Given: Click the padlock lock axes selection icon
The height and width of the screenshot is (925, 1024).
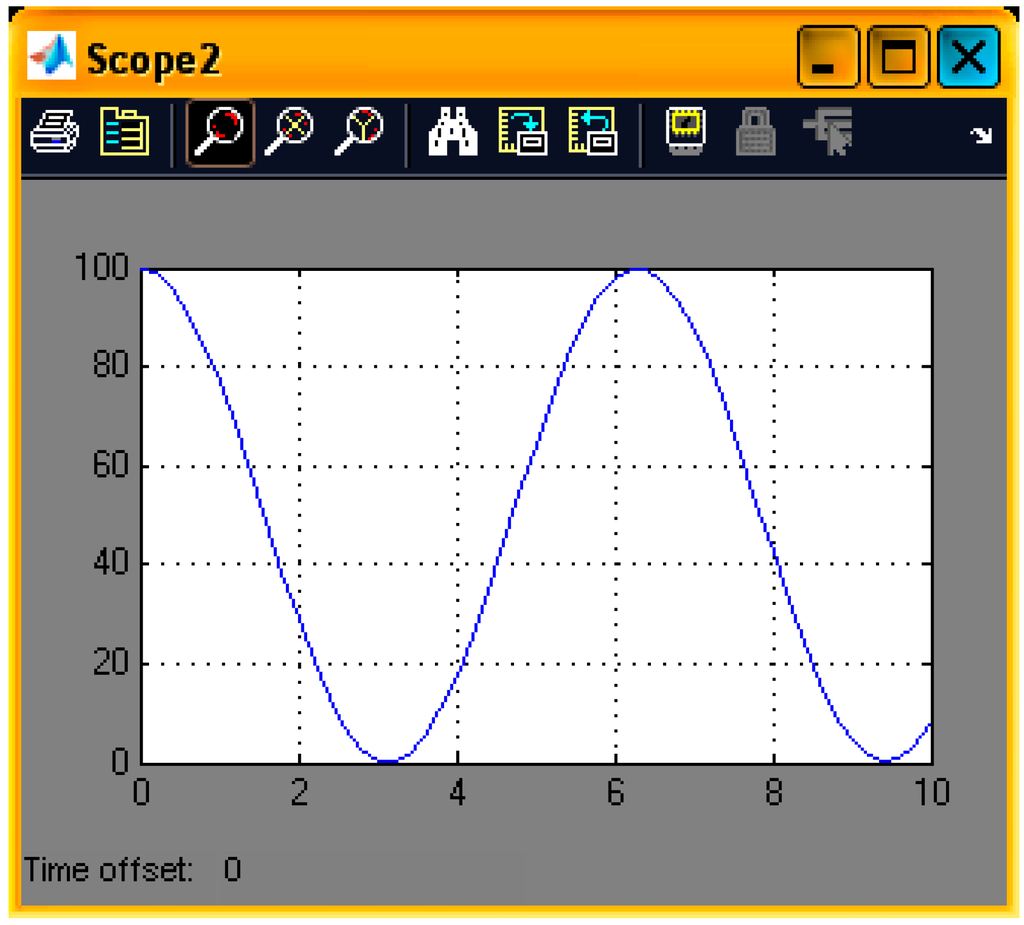Looking at the screenshot, I should pyautogui.click(x=756, y=132).
